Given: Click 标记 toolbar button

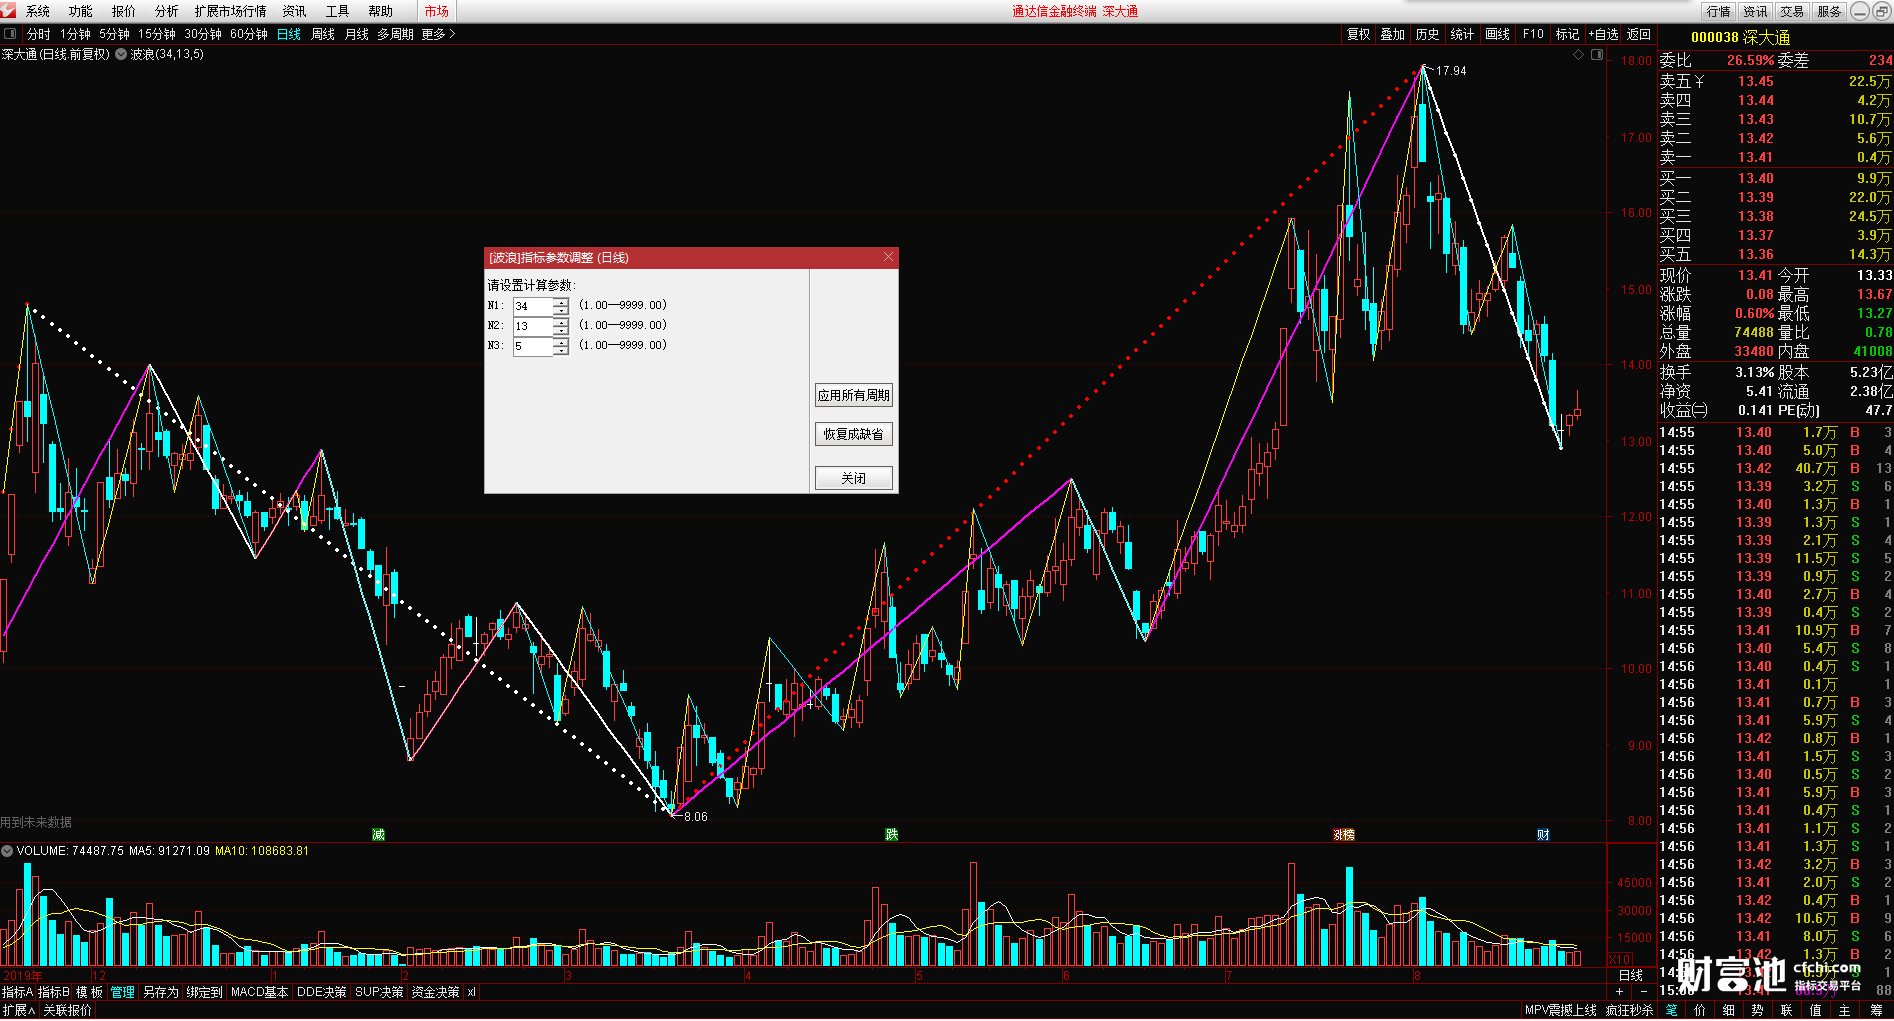Looking at the screenshot, I should coord(1568,34).
